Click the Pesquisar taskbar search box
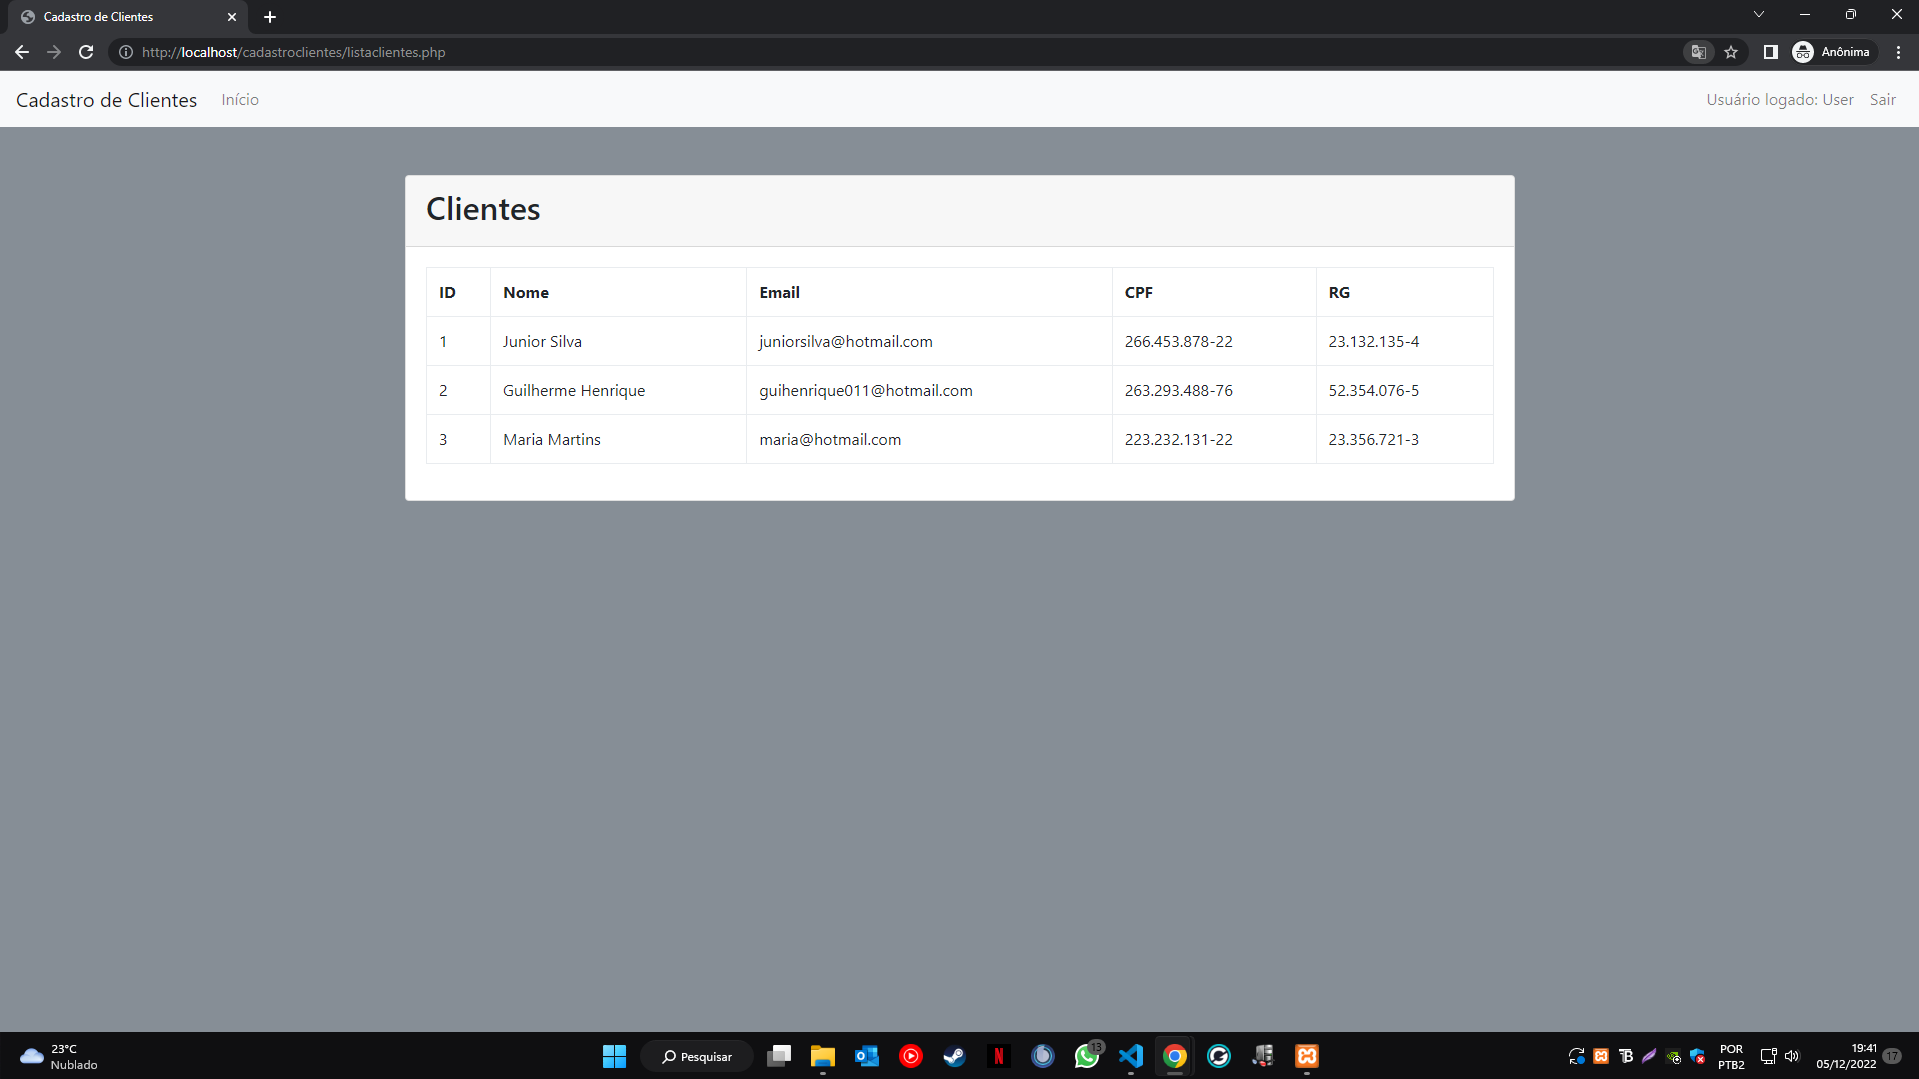Image resolution: width=1919 pixels, height=1079 pixels. click(x=697, y=1056)
